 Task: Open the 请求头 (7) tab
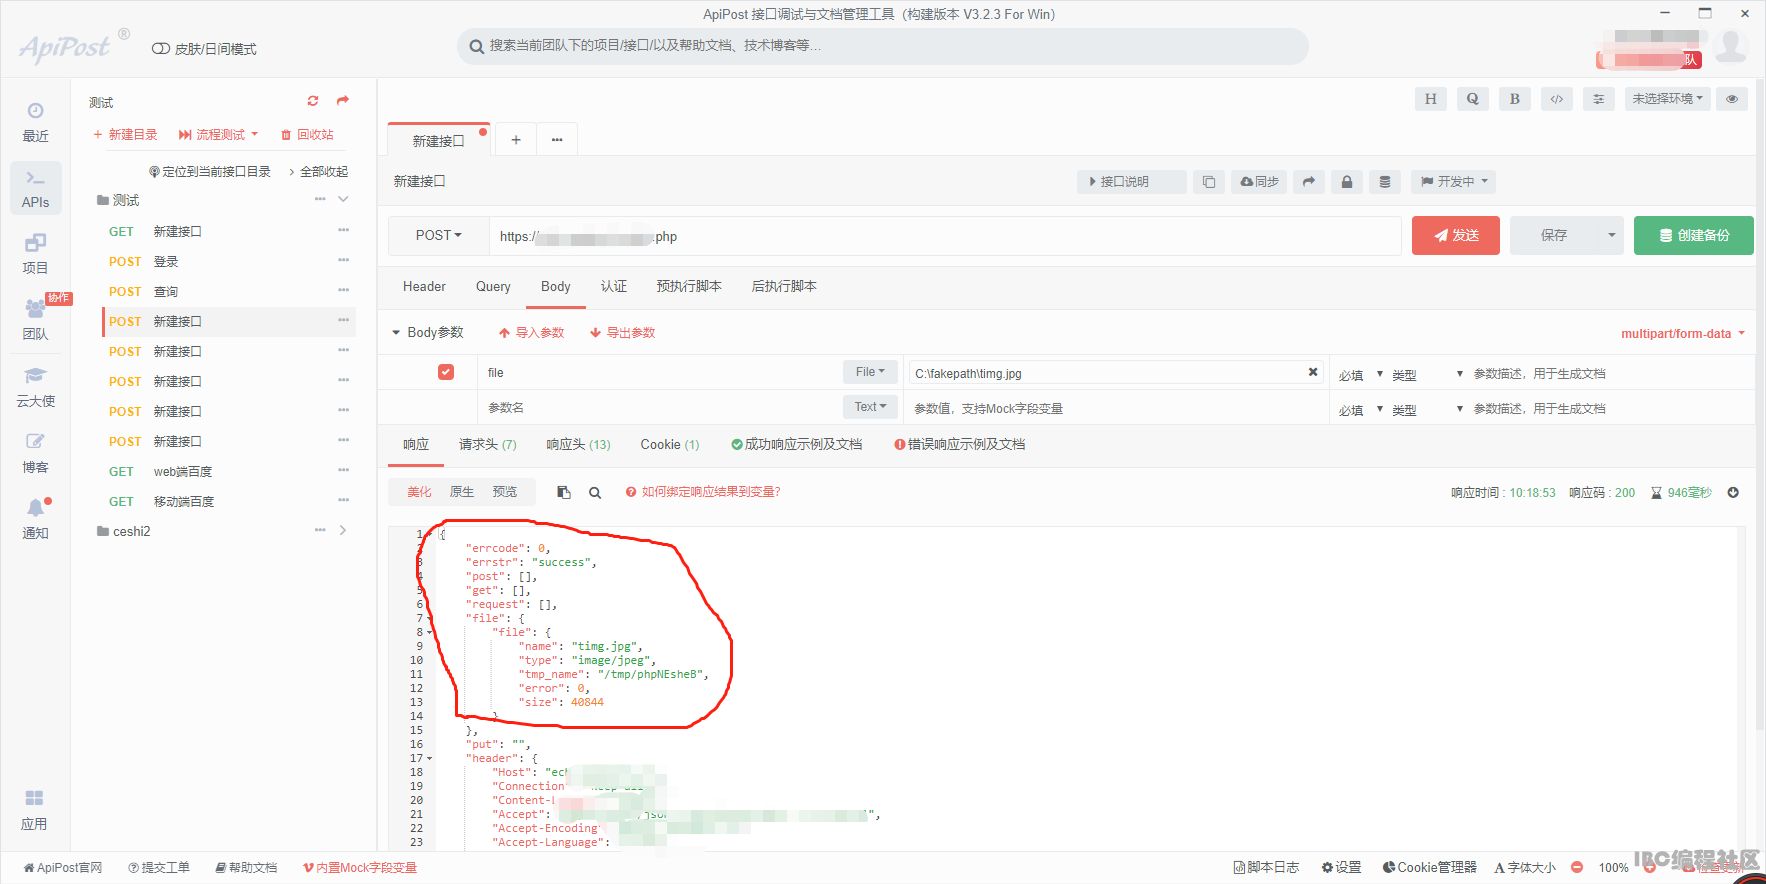click(x=488, y=445)
